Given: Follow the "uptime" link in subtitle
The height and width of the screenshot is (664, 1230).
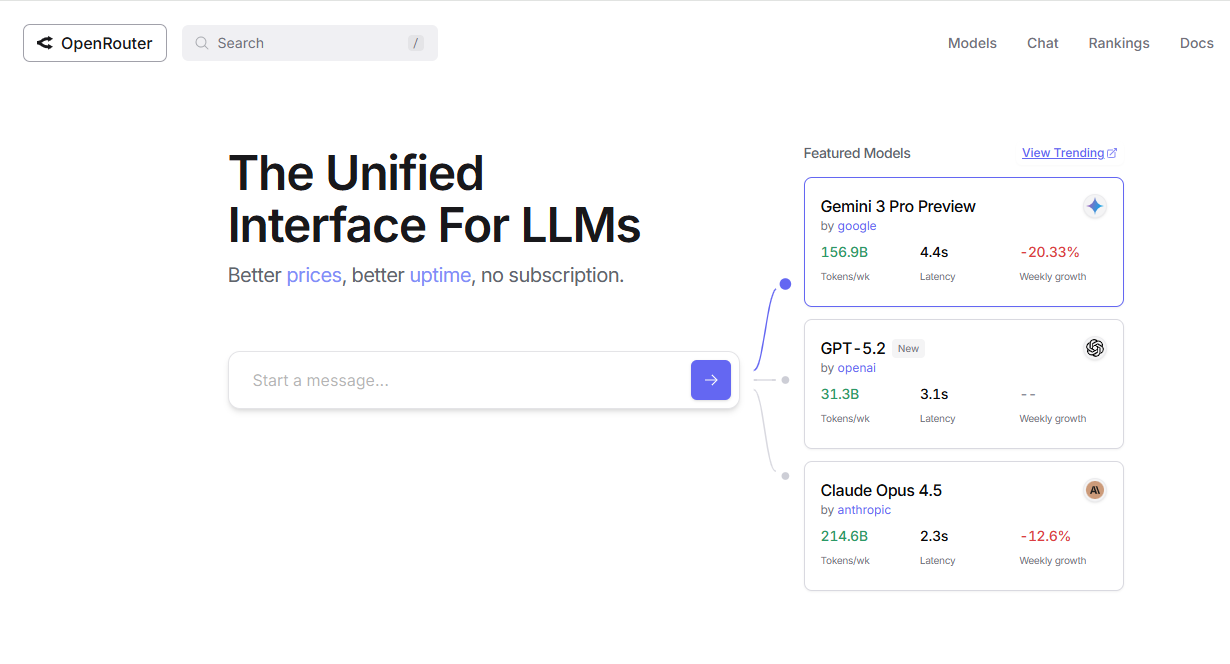Looking at the screenshot, I should coord(440,275).
